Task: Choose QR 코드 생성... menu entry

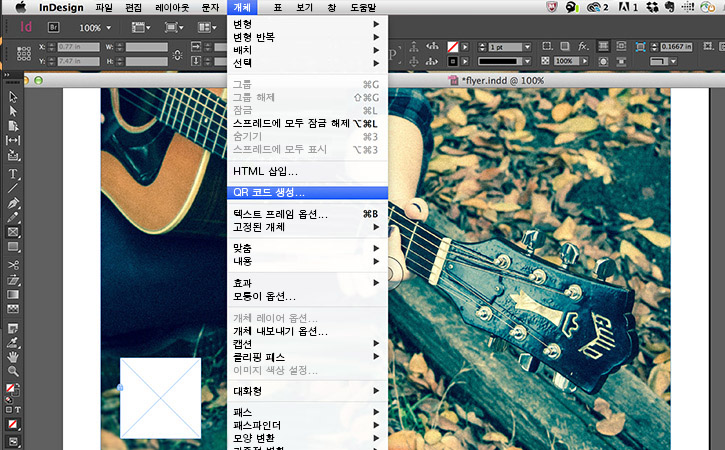Action: point(307,192)
